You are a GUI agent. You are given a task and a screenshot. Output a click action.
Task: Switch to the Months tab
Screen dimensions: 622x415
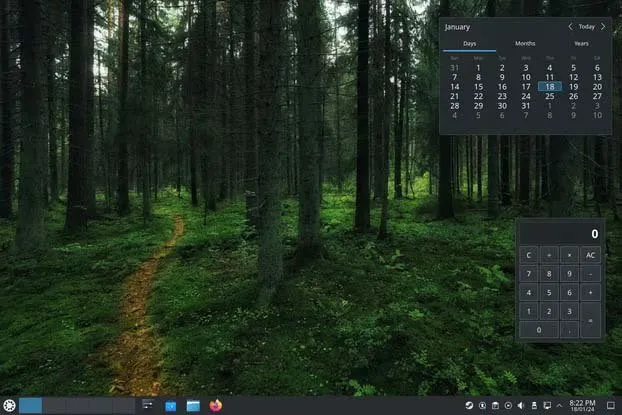tap(525, 44)
